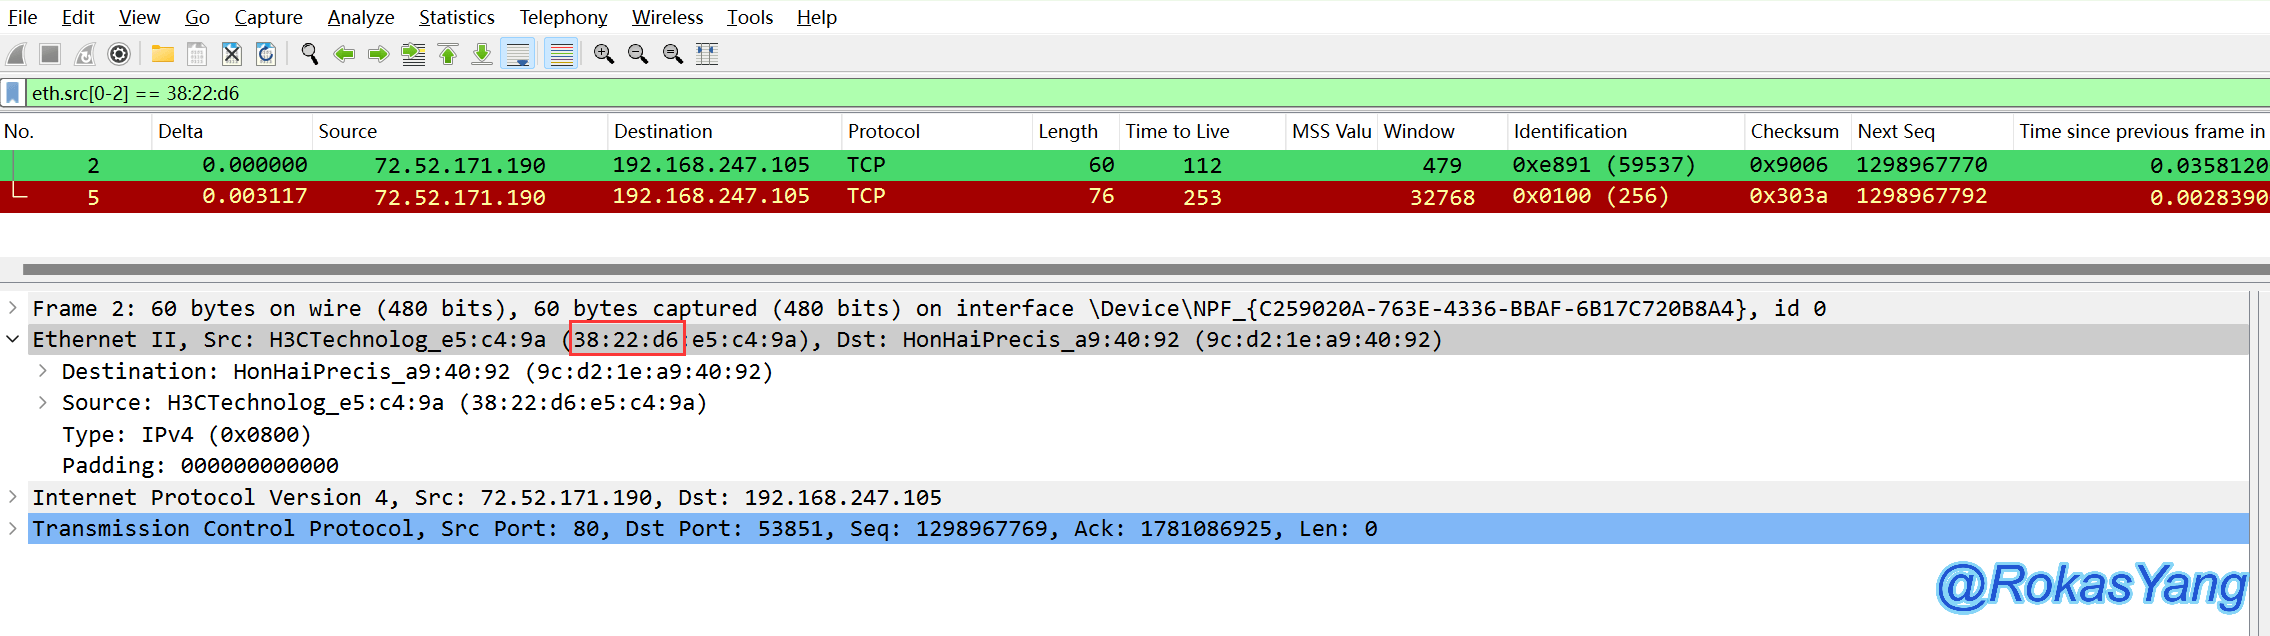Toggle packet colorization rules
Image resolution: width=2270 pixels, height=636 pixels.
click(x=561, y=54)
